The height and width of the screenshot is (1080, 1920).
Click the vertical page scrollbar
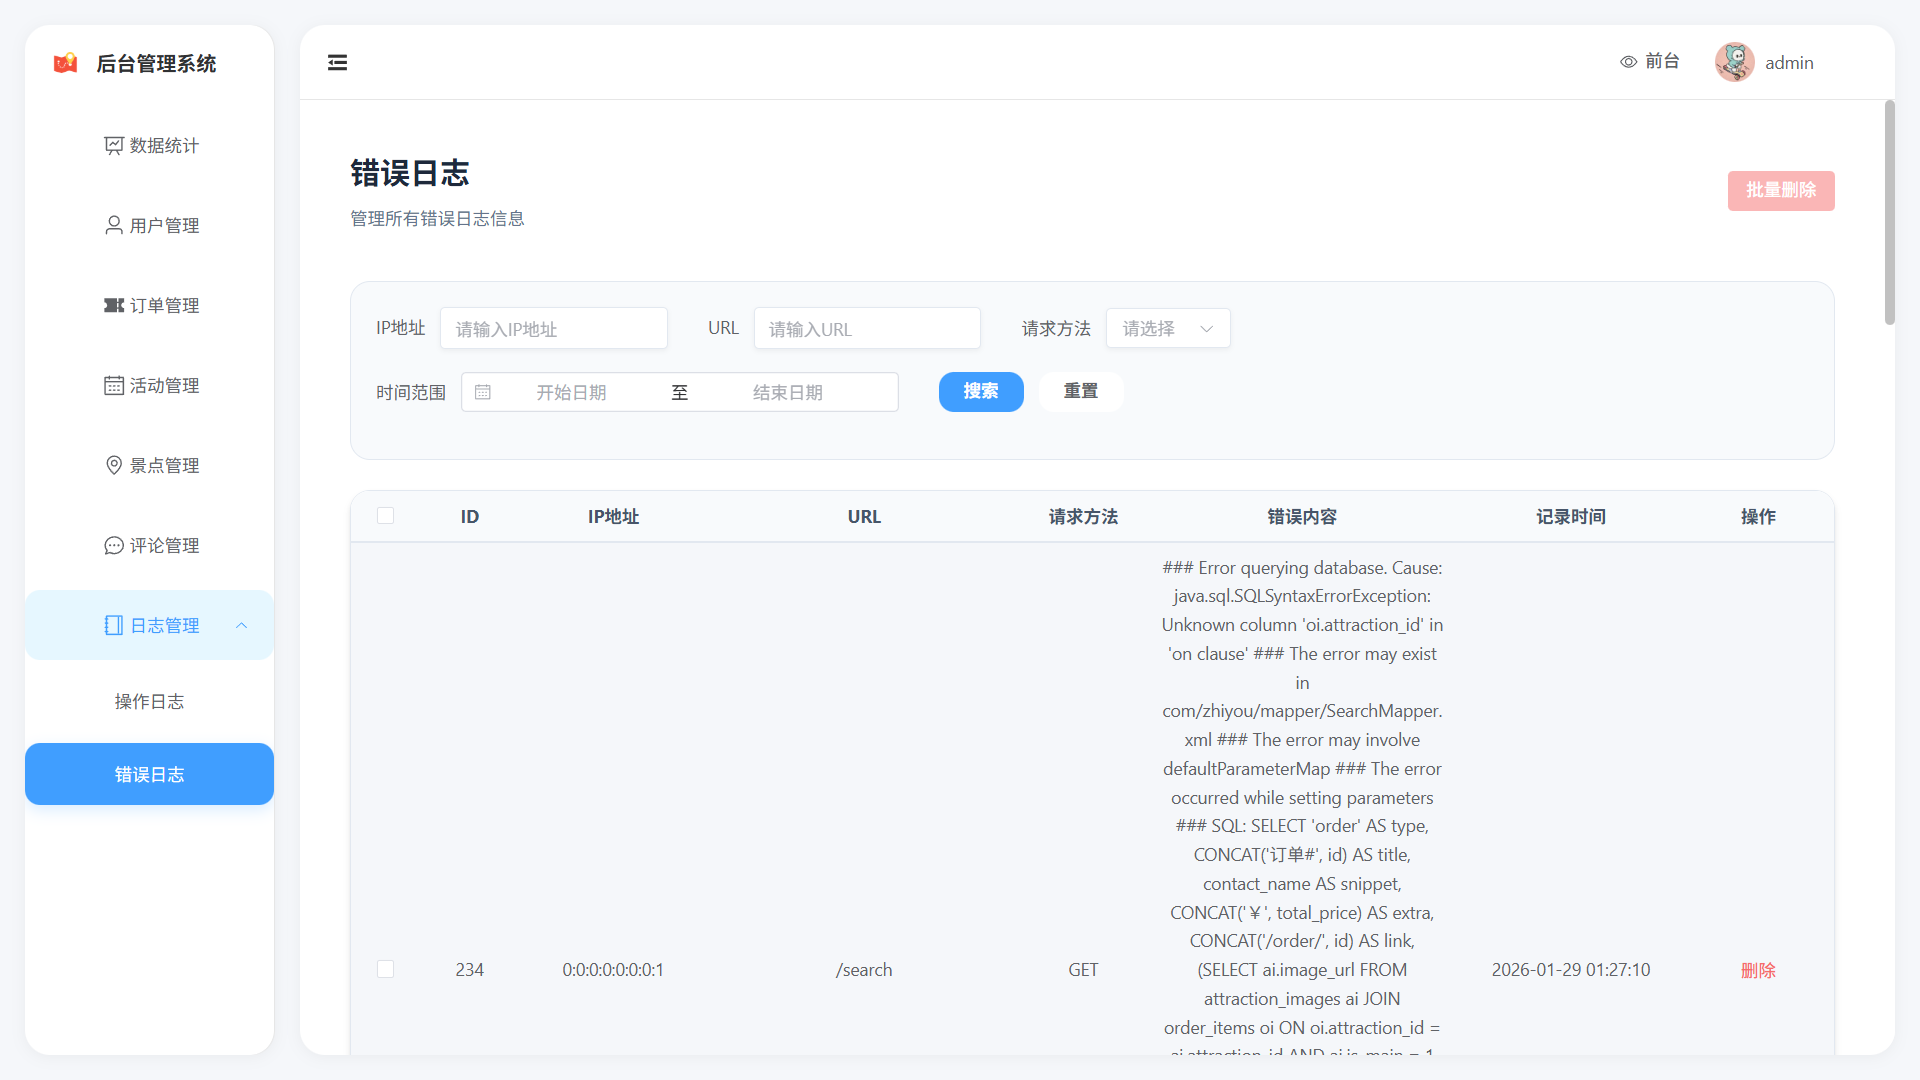[1889, 212]
